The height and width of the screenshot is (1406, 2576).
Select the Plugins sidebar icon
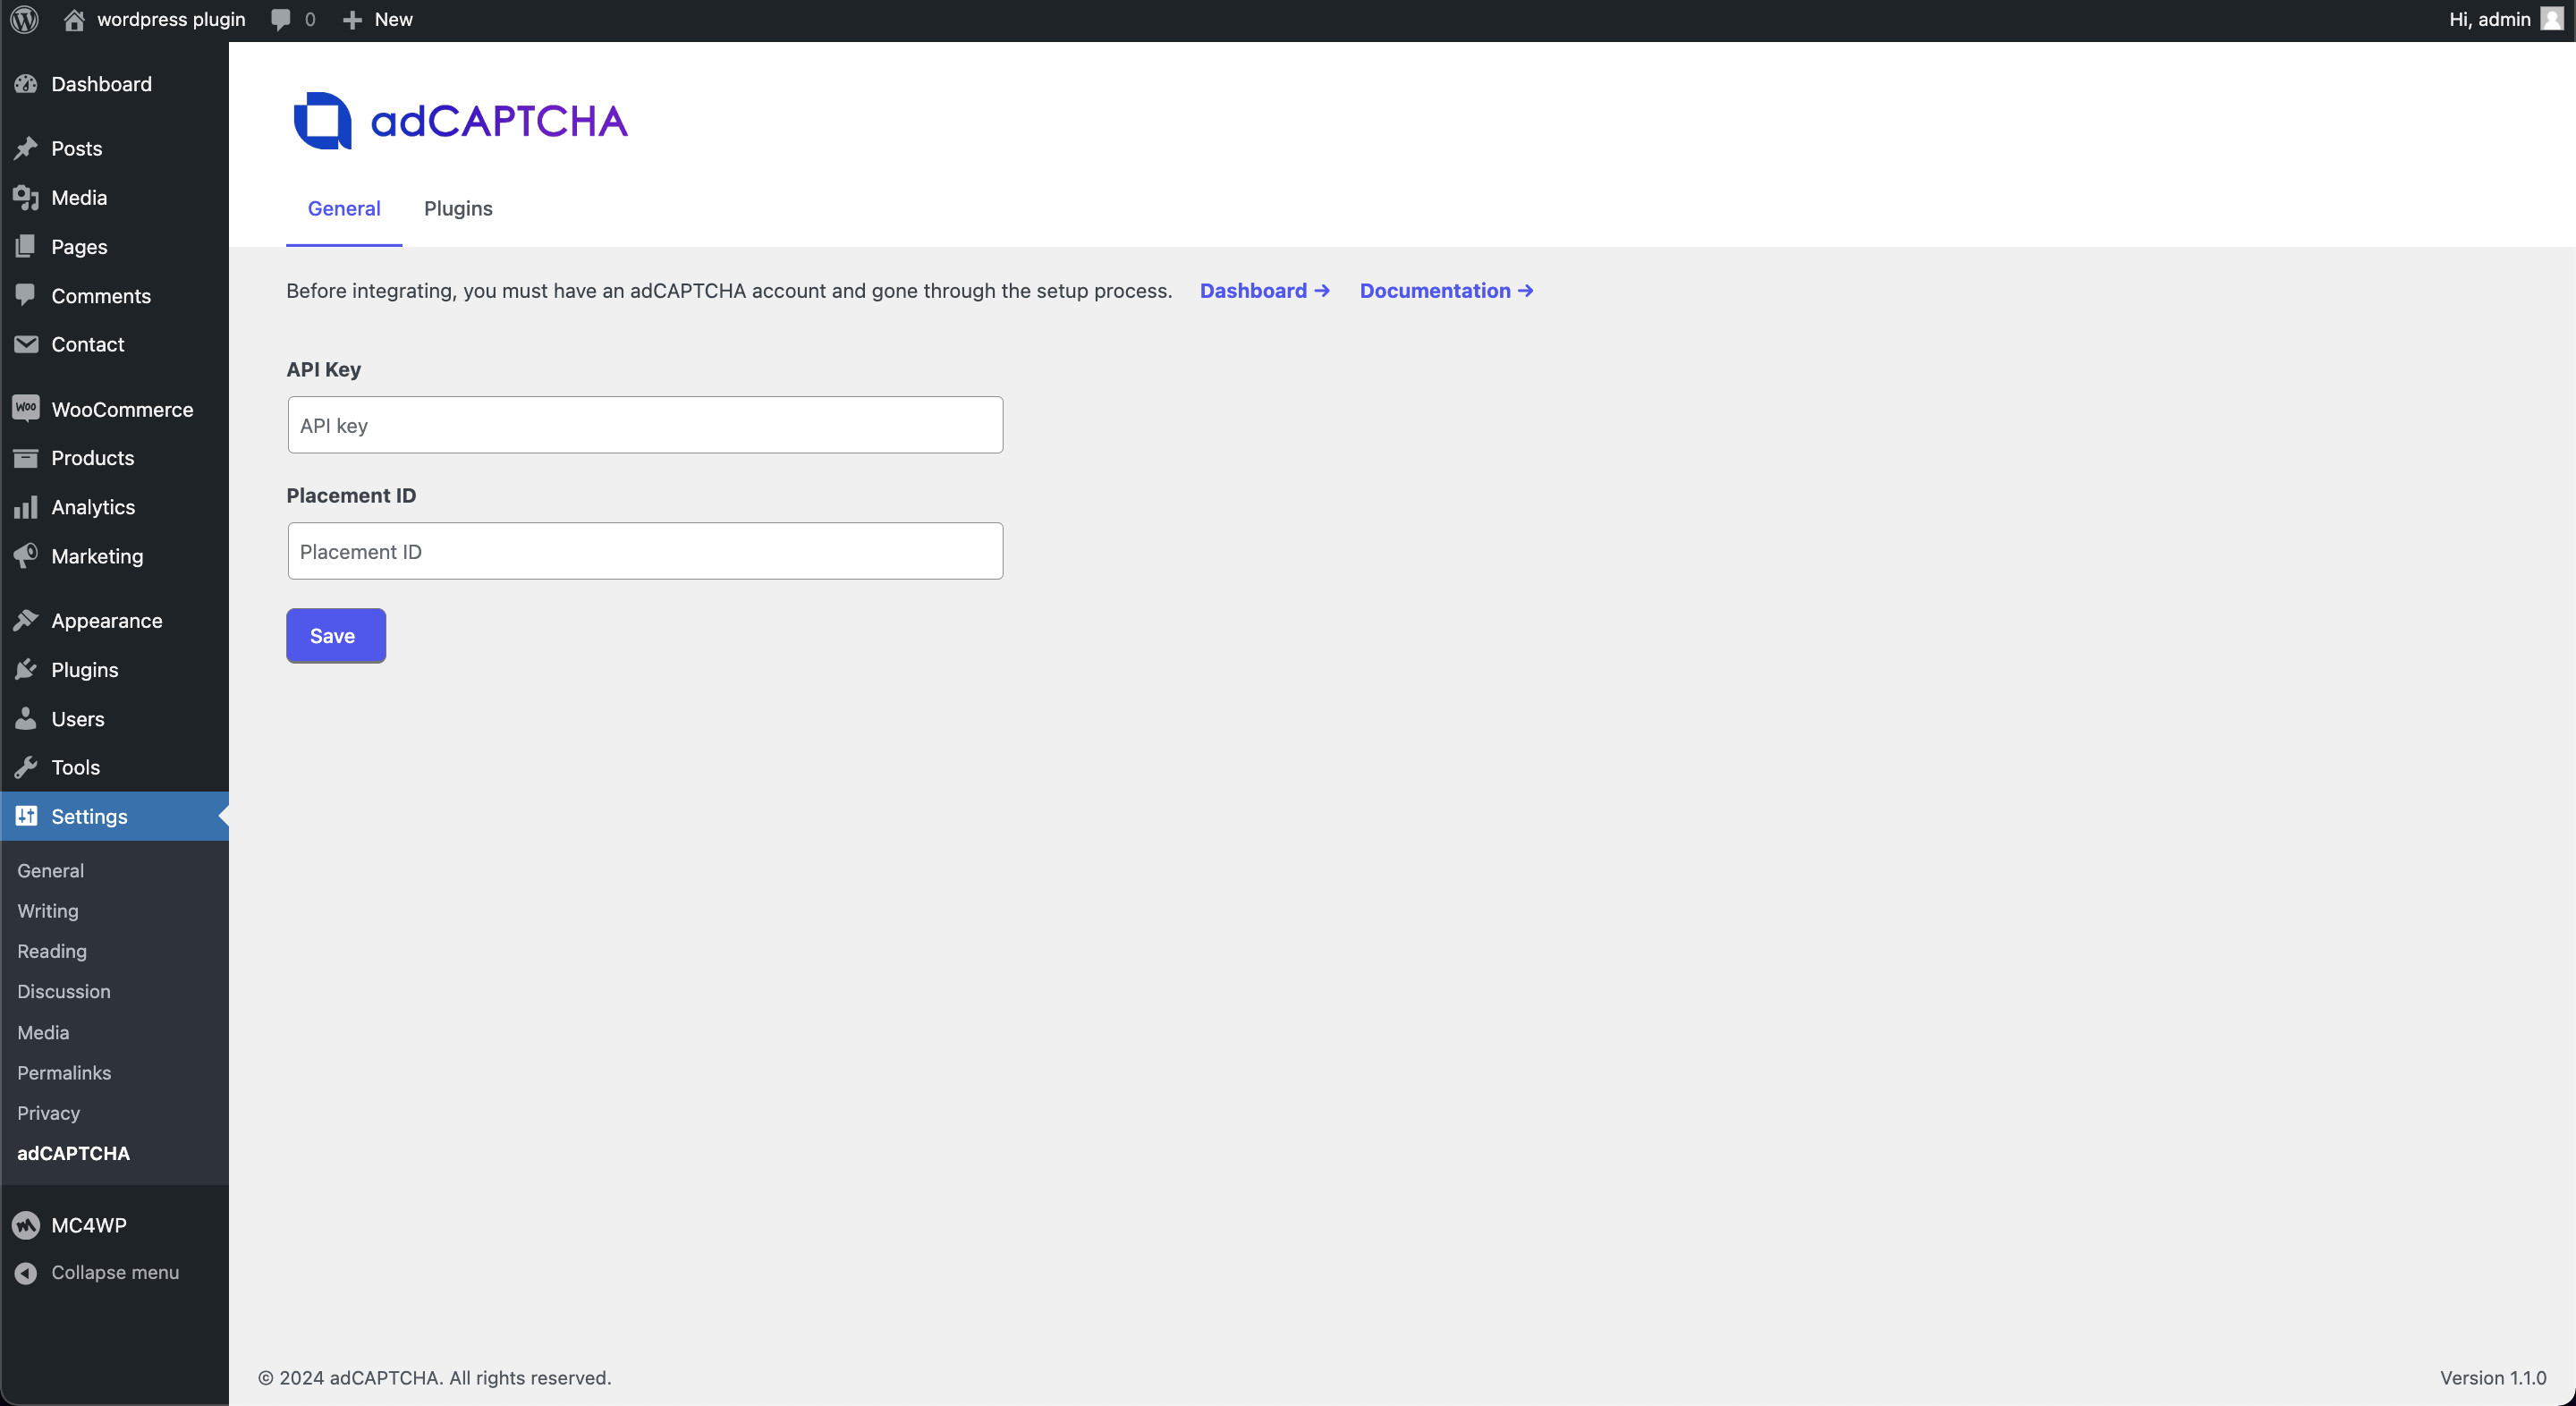[26, 670]
